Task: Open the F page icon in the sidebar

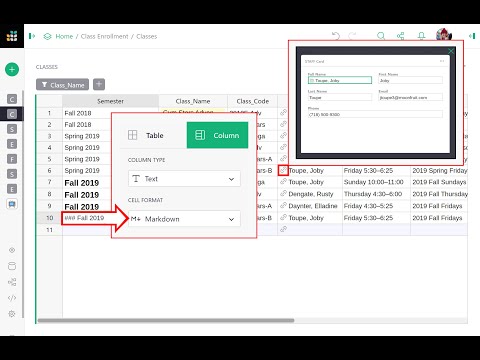Action: coord(12,159)
